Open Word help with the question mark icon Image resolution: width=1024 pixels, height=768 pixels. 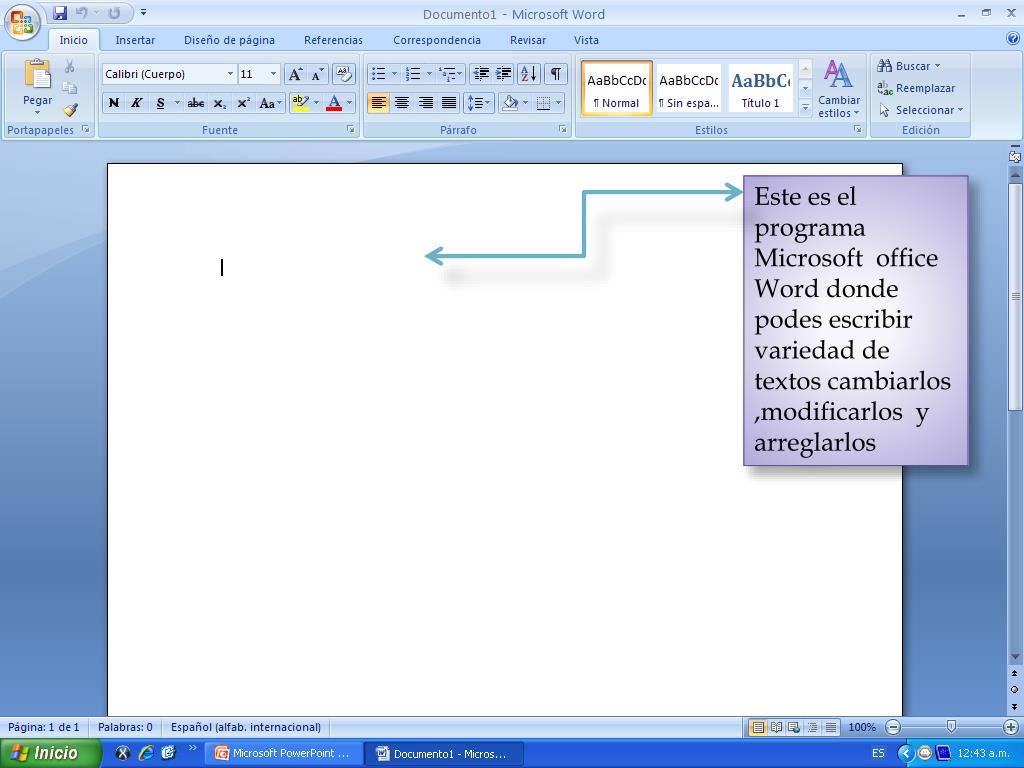(1013, 39)
